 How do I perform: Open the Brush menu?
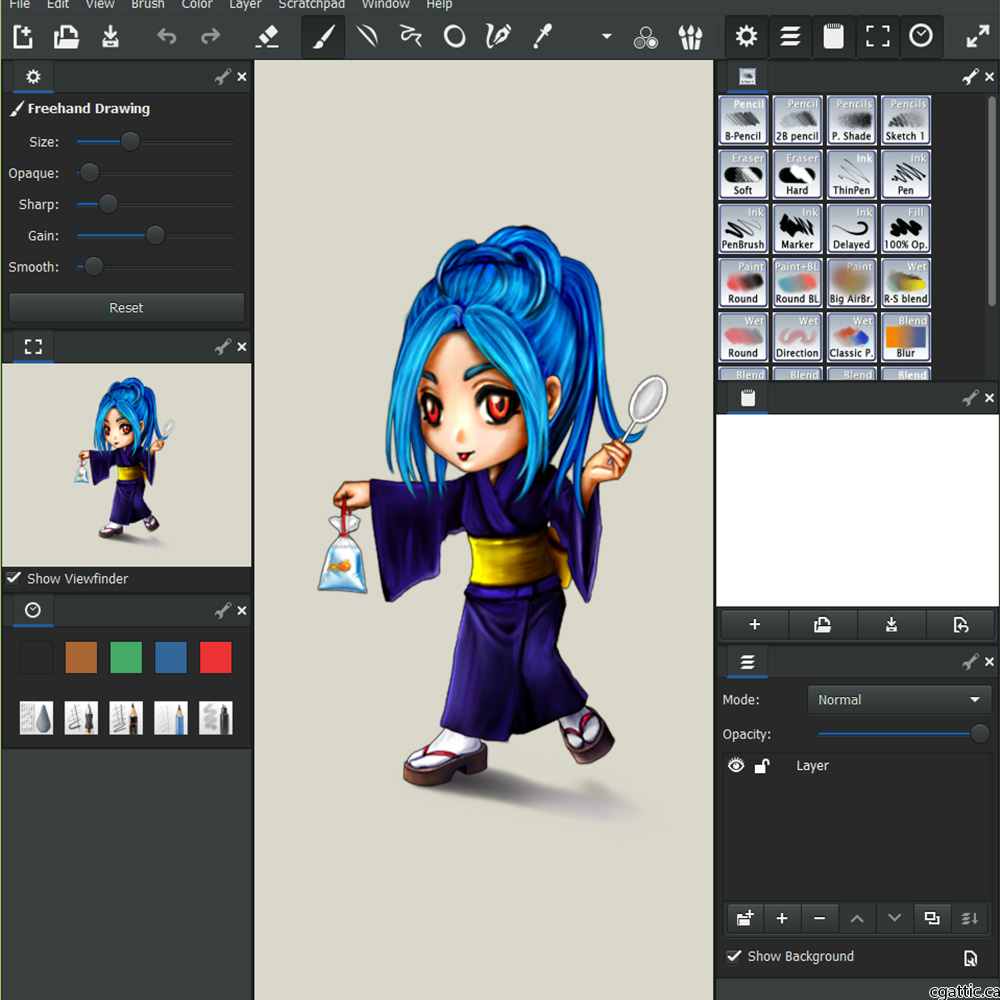point(147,5)
